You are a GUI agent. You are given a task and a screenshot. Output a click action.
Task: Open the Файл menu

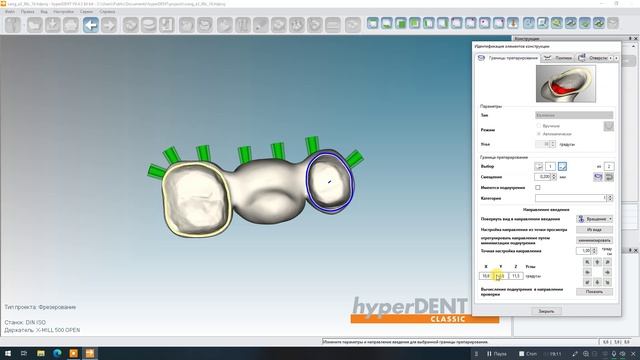click(10, 11)
